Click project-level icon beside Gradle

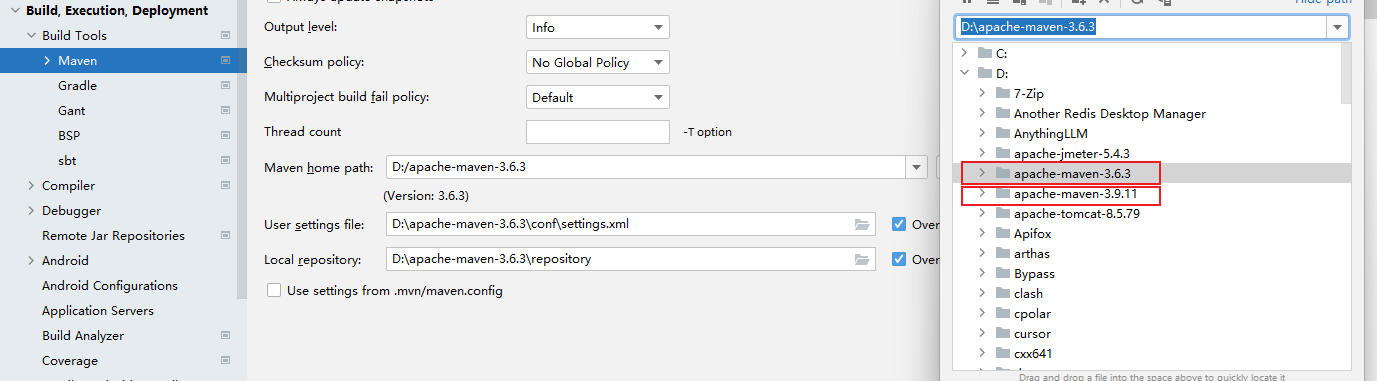(225, 86)
